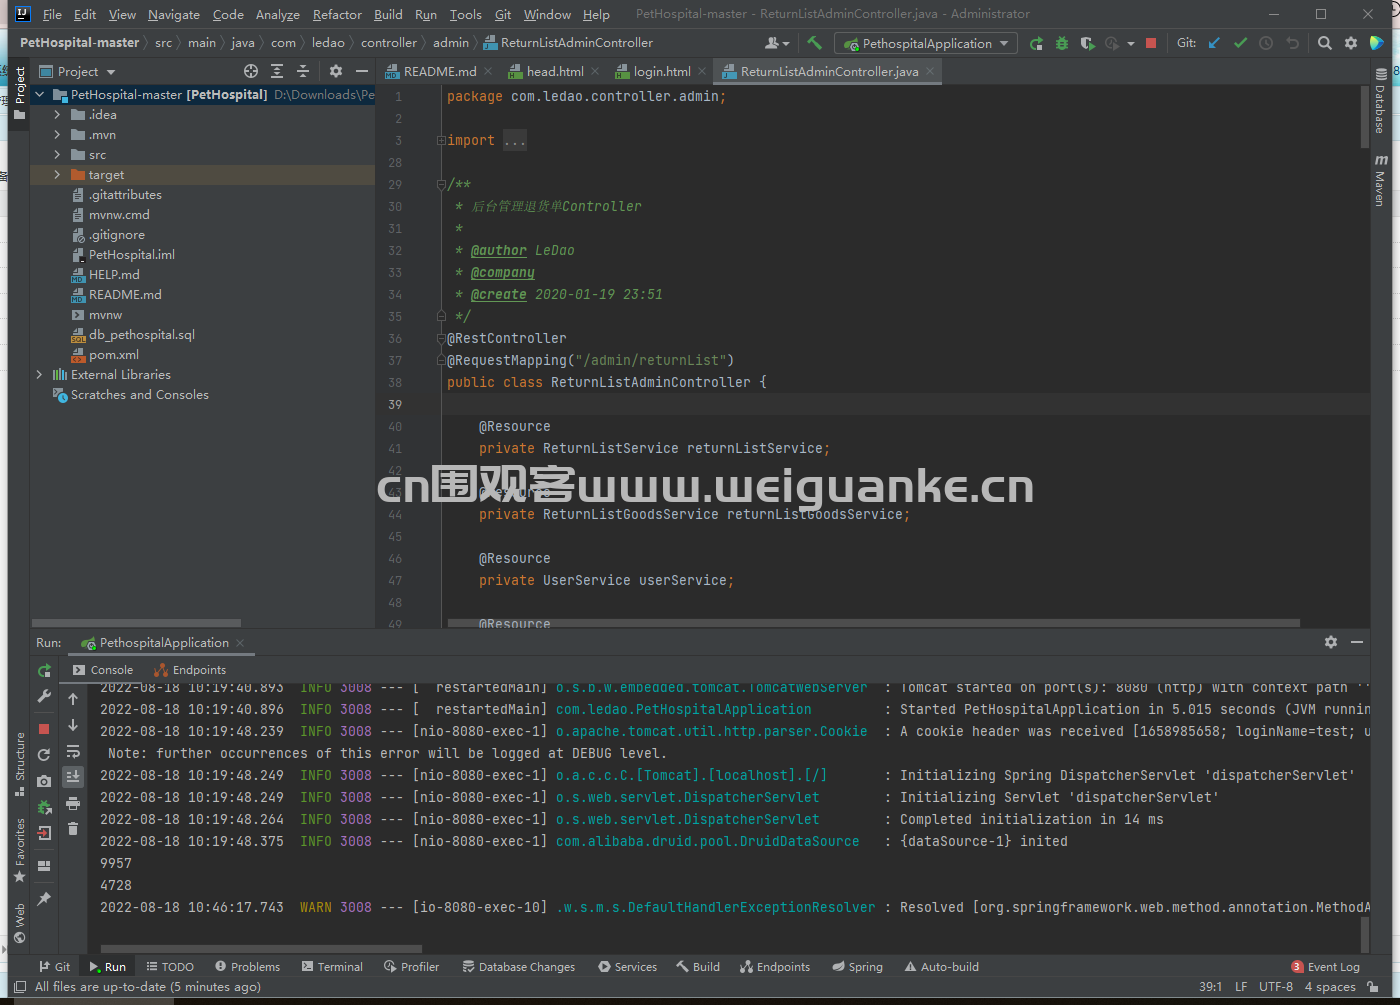Click Git Rollback undo arrow

1292,43
